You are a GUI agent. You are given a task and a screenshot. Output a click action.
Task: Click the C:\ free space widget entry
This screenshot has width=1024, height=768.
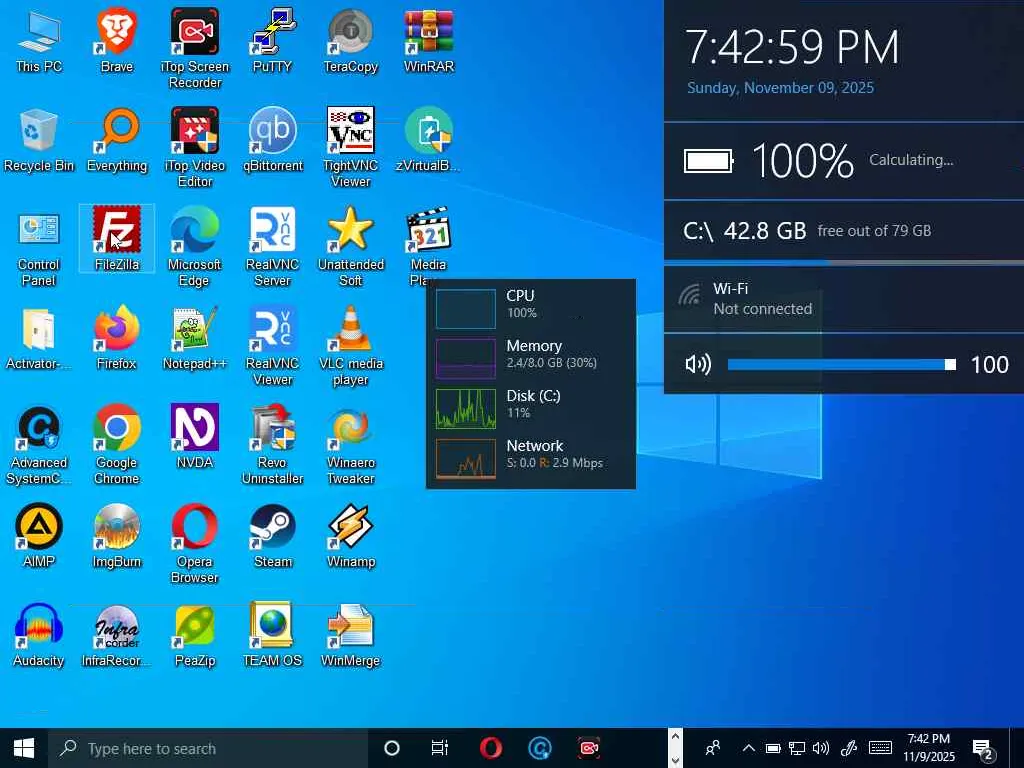pyautogui.click(x=844, y=231)
